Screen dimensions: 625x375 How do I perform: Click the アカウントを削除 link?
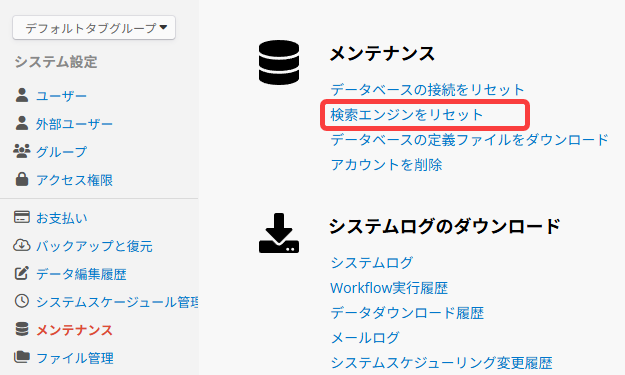[386, 165]
